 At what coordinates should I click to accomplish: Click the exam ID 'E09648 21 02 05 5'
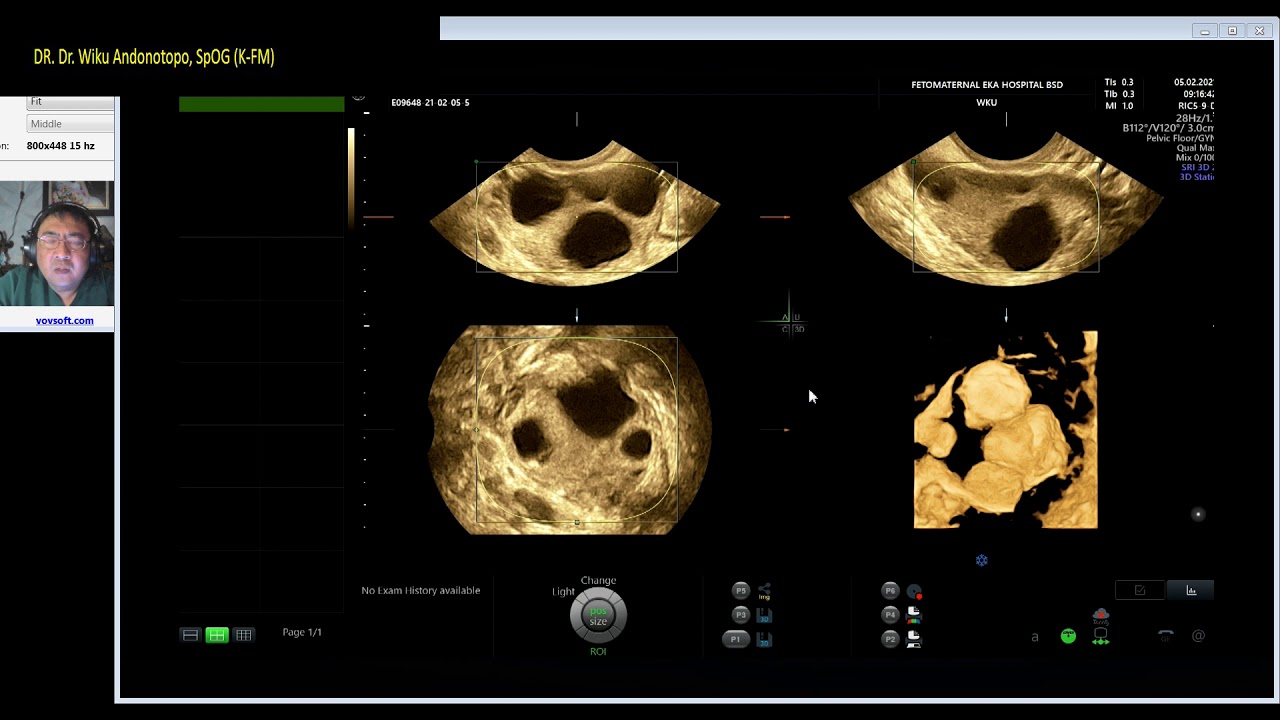(x=430, y=103)
